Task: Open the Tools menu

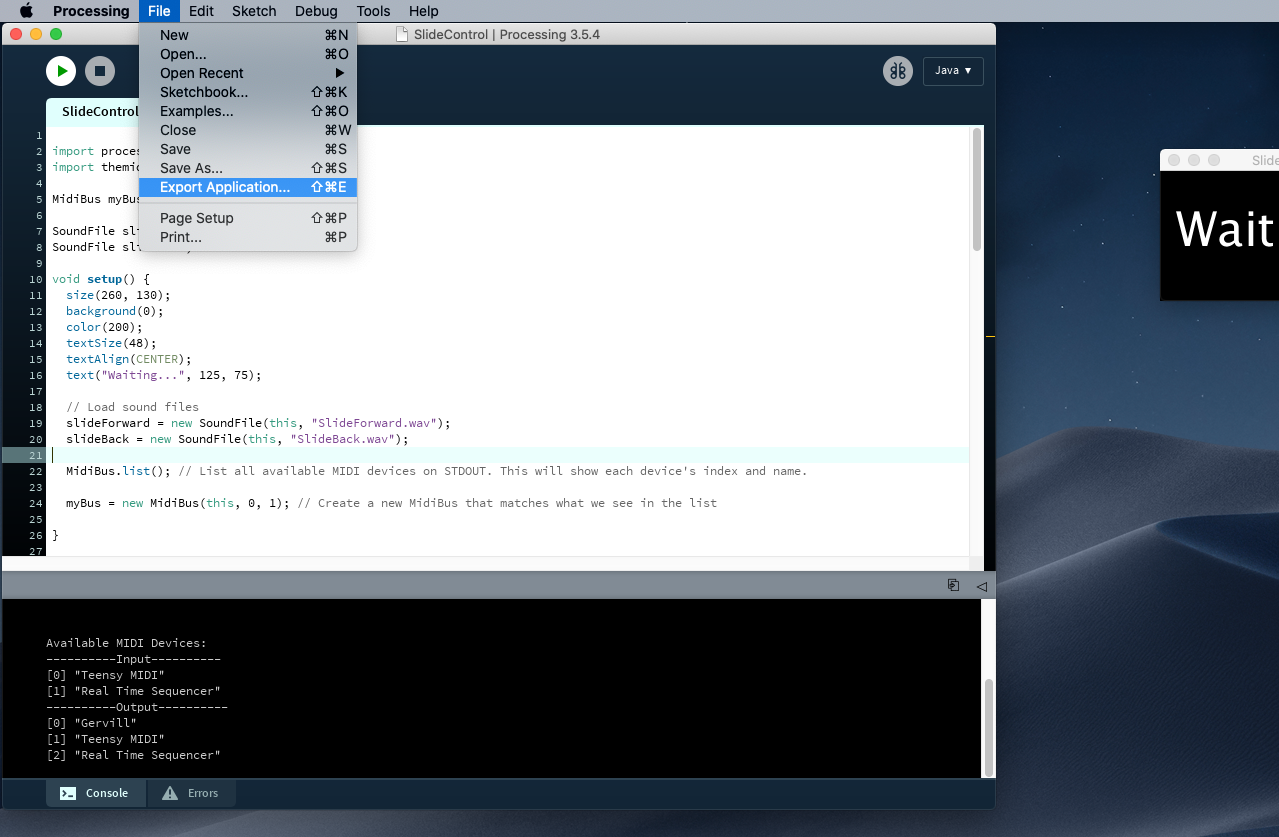Action: (x=373, y=11)
